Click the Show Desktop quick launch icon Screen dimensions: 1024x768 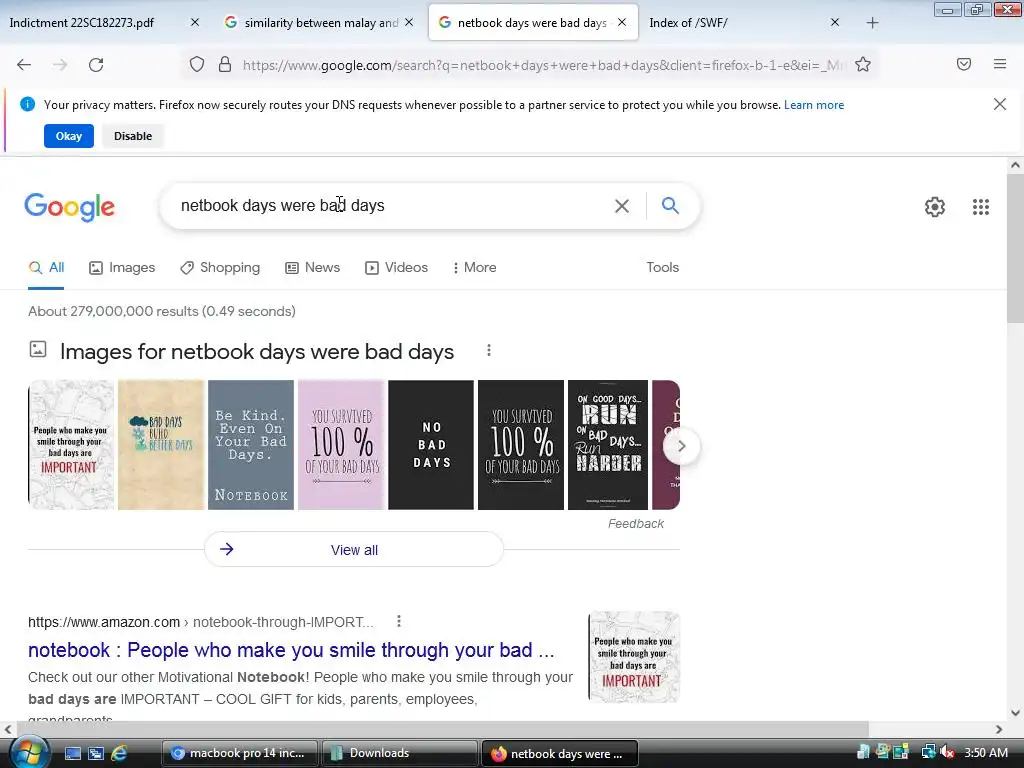(x=72, y=753)
